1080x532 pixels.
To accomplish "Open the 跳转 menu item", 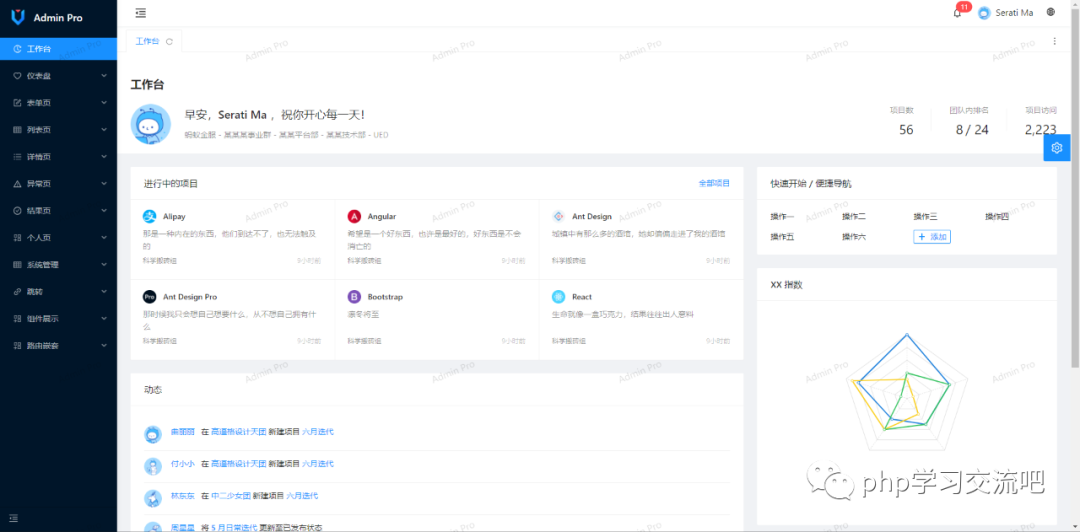I will click(x=59, y=291).
